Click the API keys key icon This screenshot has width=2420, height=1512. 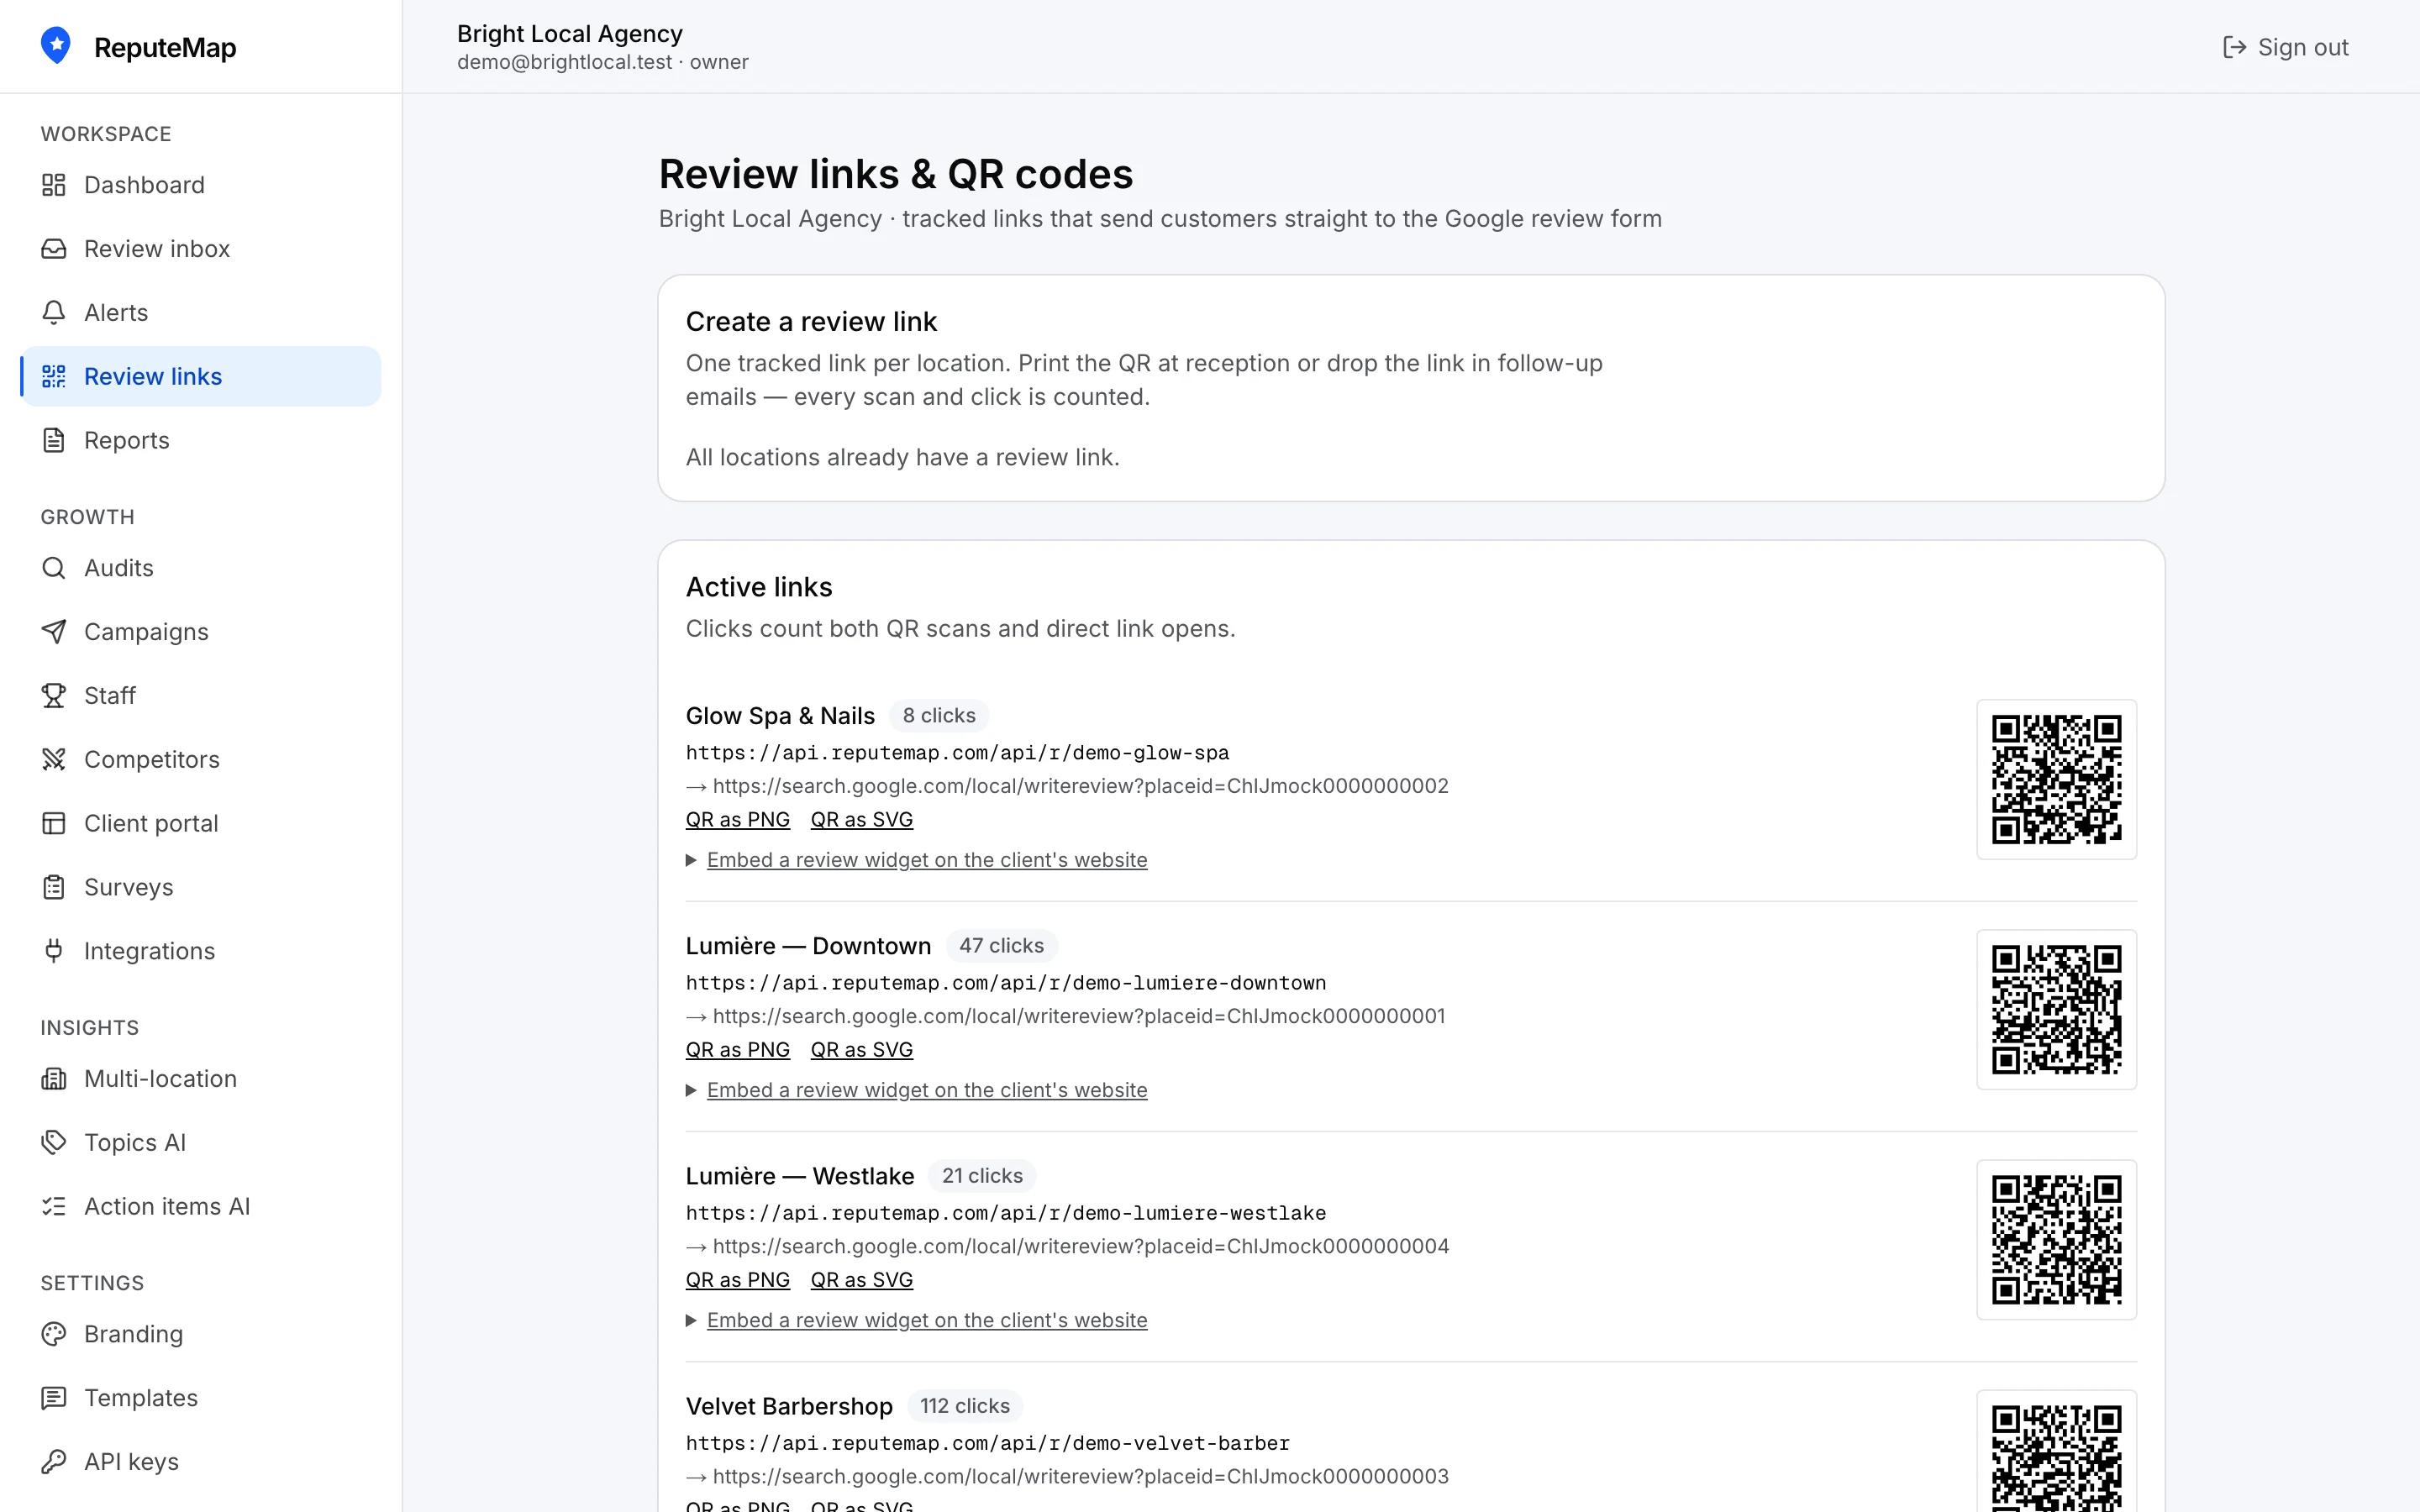[x=54, y=1462]
